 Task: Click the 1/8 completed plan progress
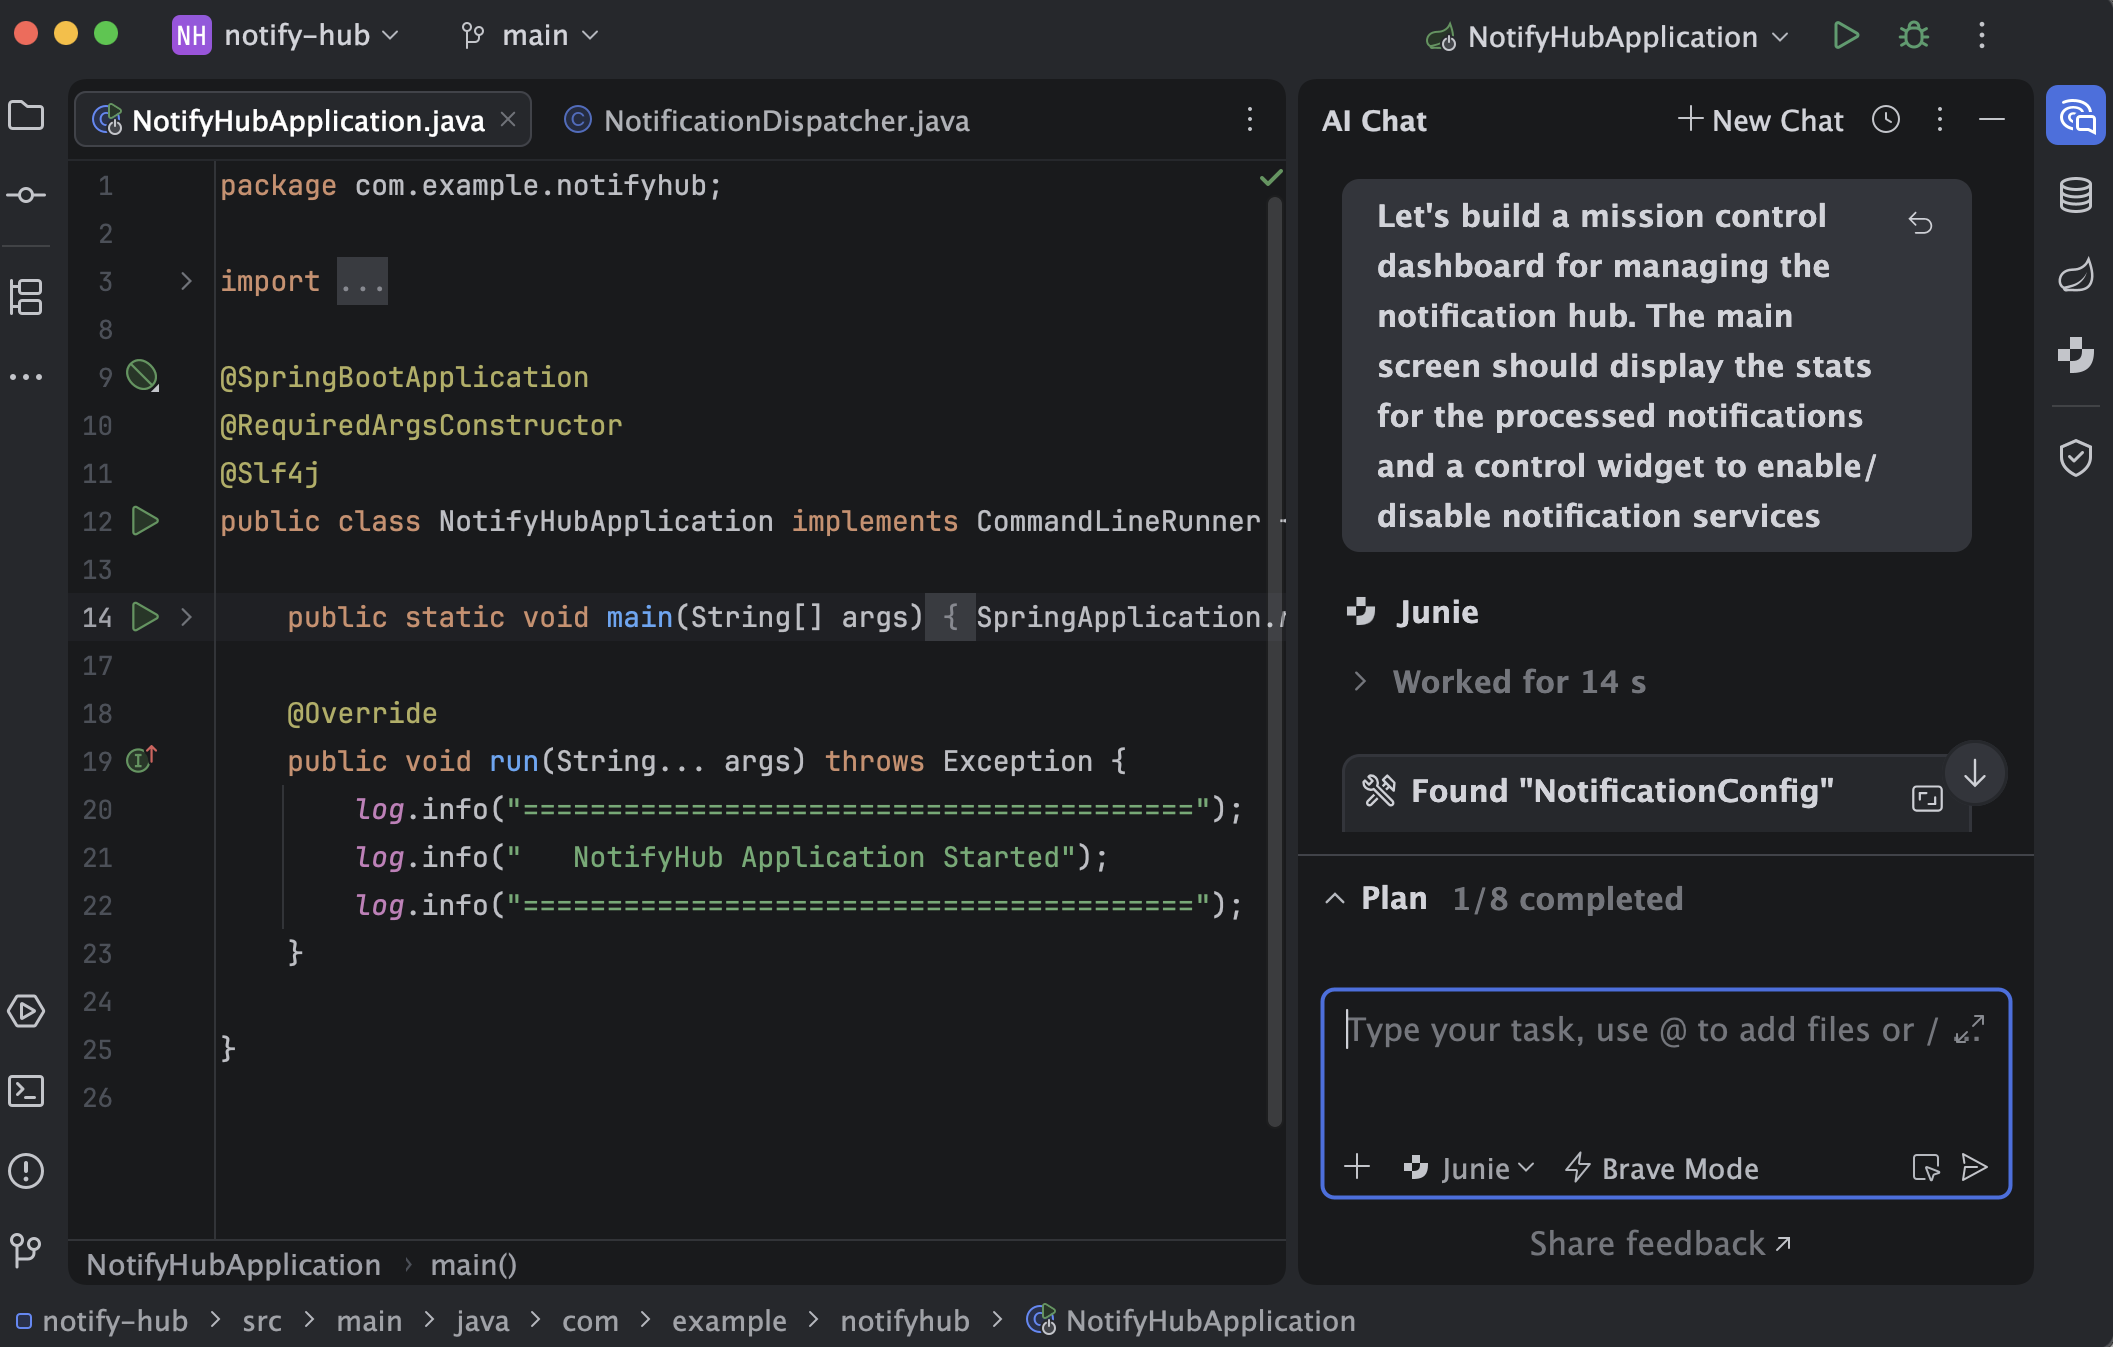click(1567, 899)
